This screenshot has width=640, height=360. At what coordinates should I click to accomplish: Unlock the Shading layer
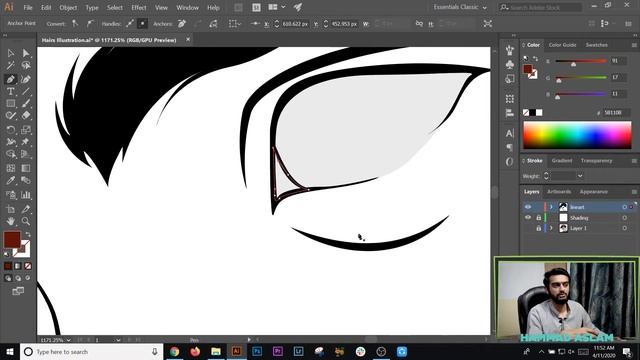pos(538,218)
